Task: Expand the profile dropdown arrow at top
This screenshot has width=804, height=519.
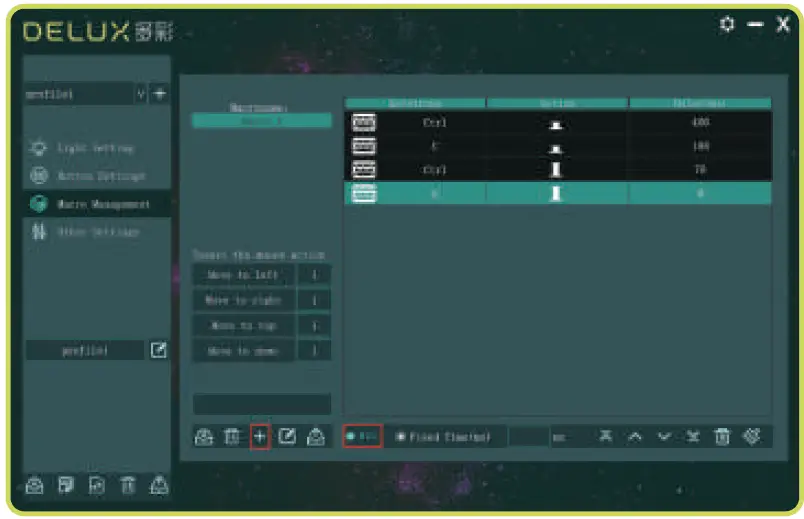Action: 140,94
